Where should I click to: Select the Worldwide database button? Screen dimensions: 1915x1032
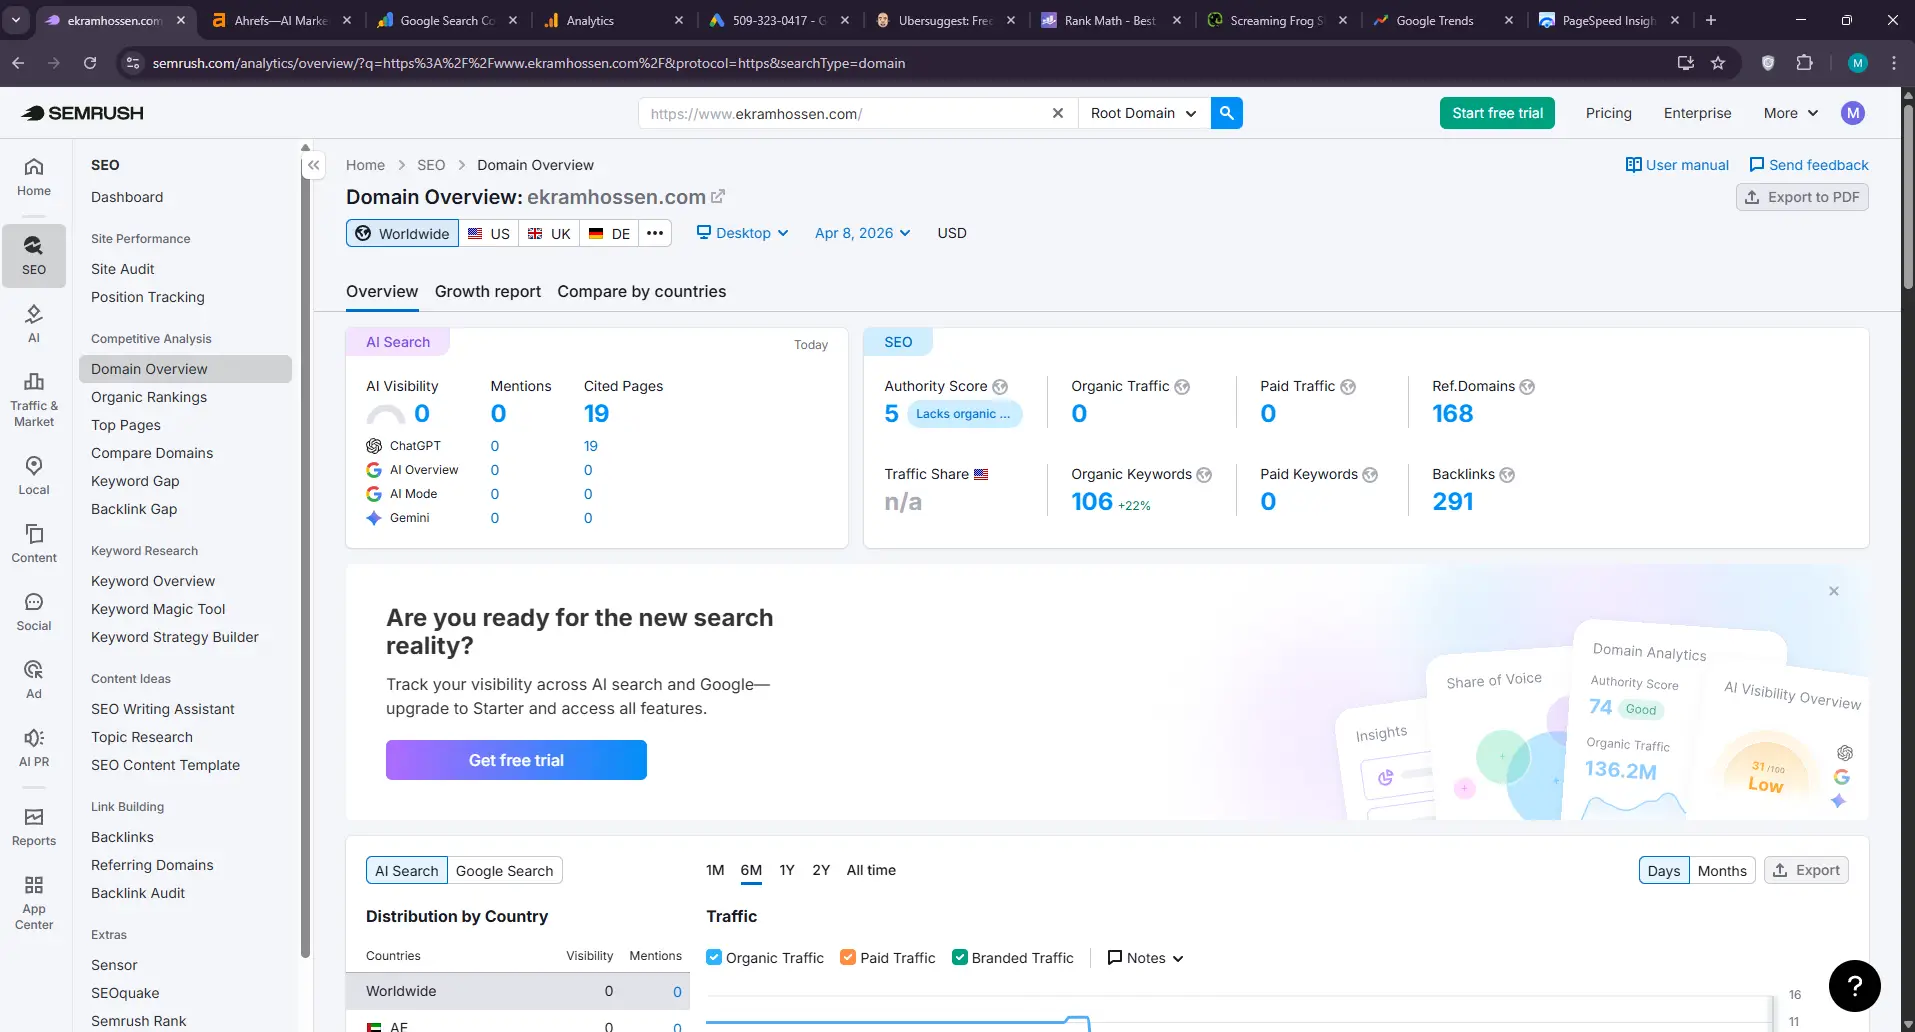(x=402, y=233)
